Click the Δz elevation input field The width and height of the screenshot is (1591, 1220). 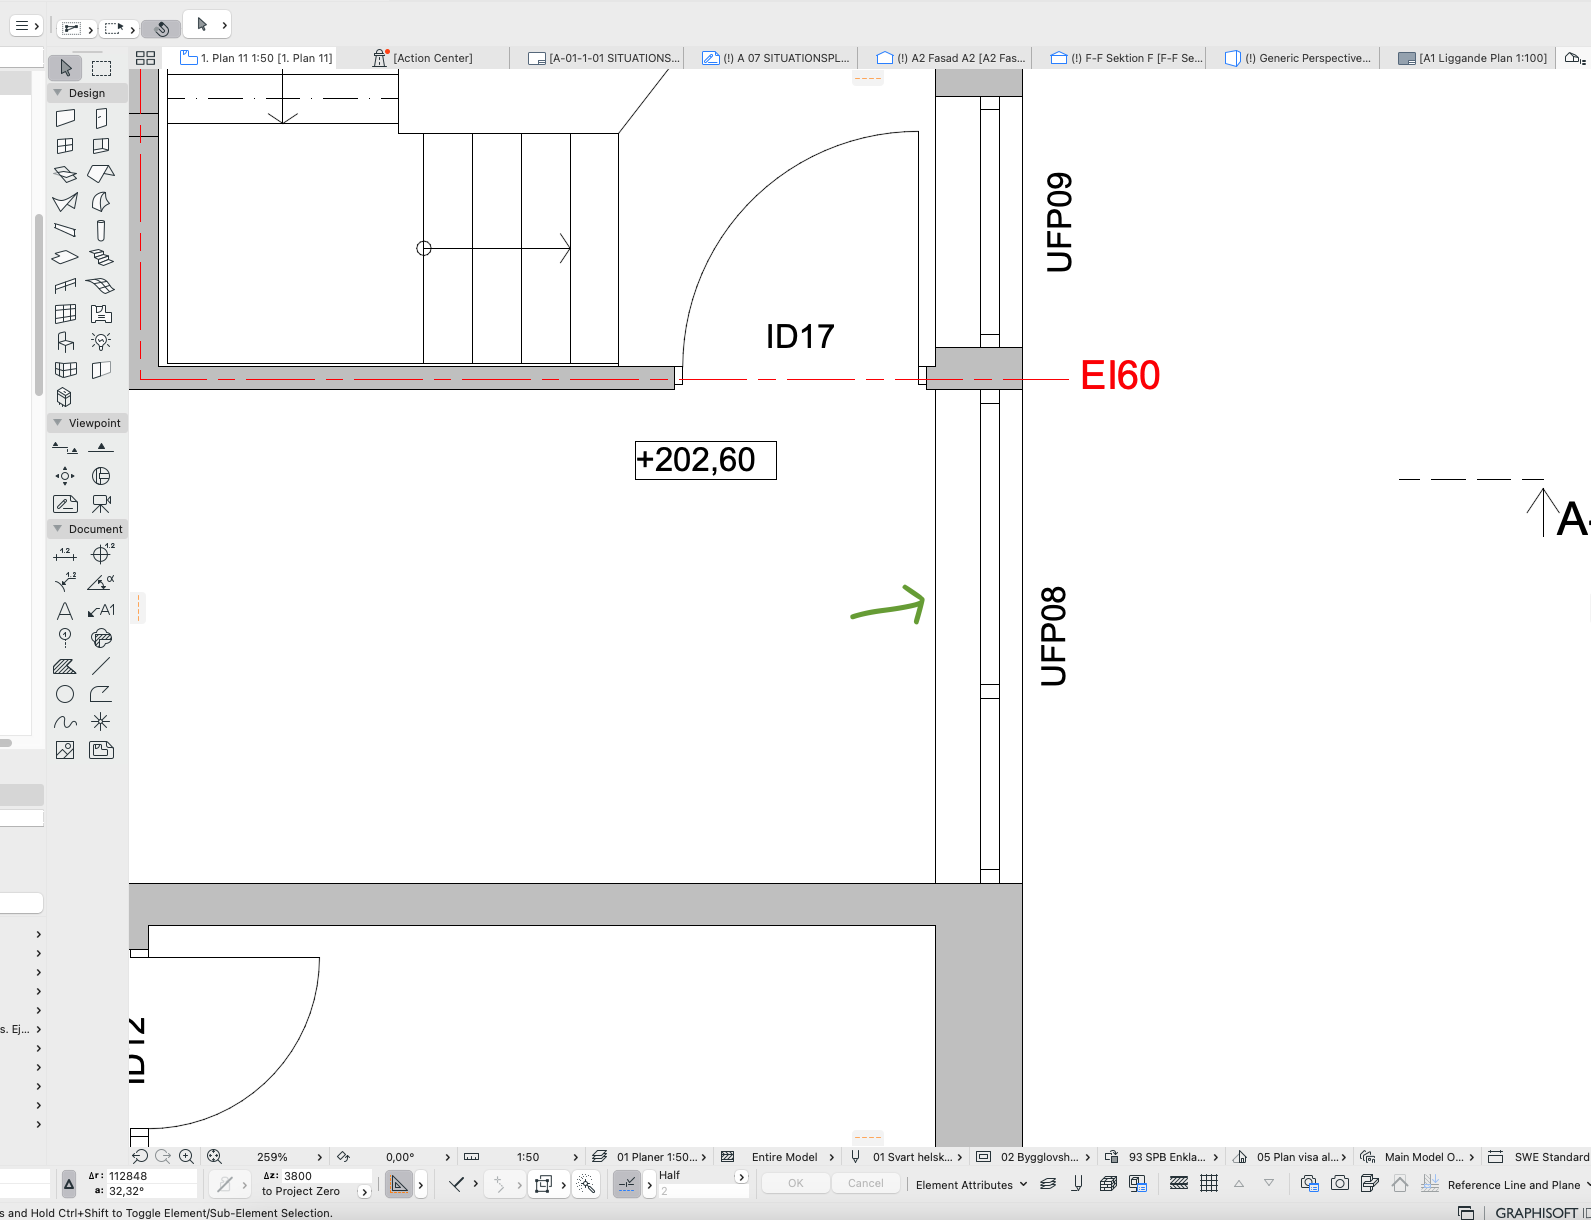[x=325, y=1176]
